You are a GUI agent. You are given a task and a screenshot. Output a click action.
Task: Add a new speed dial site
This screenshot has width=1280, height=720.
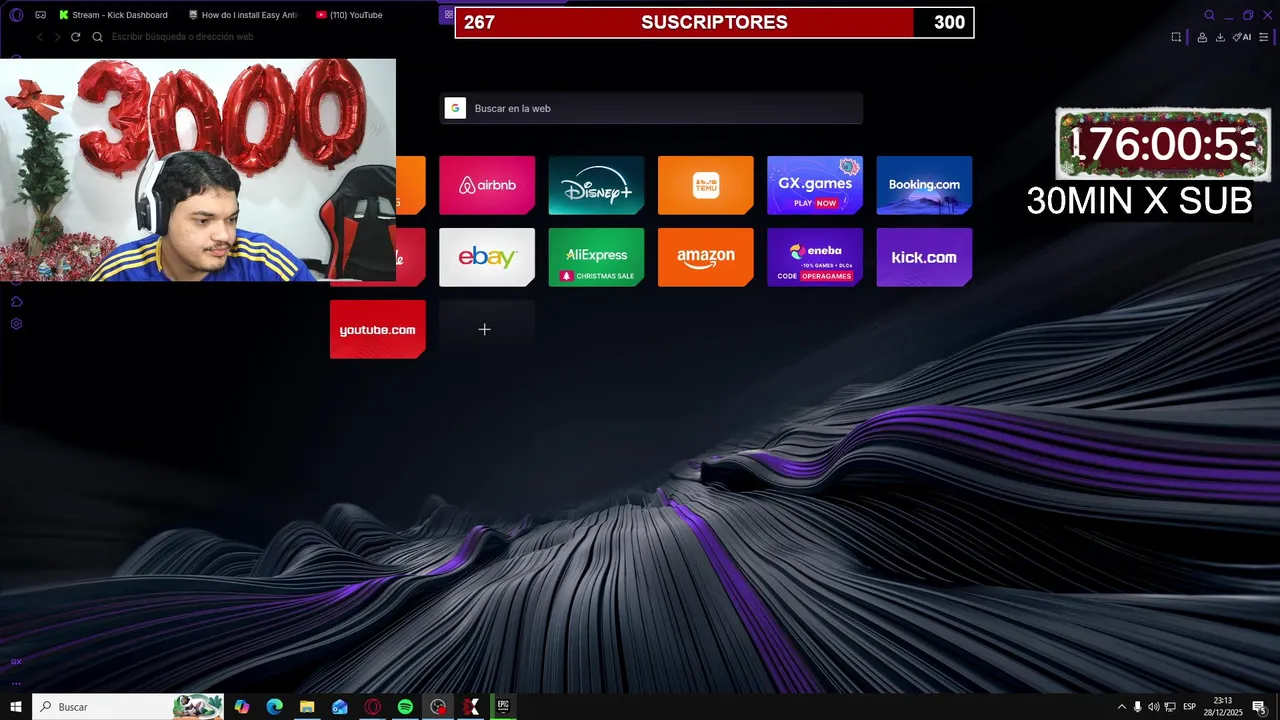[487, 329]
